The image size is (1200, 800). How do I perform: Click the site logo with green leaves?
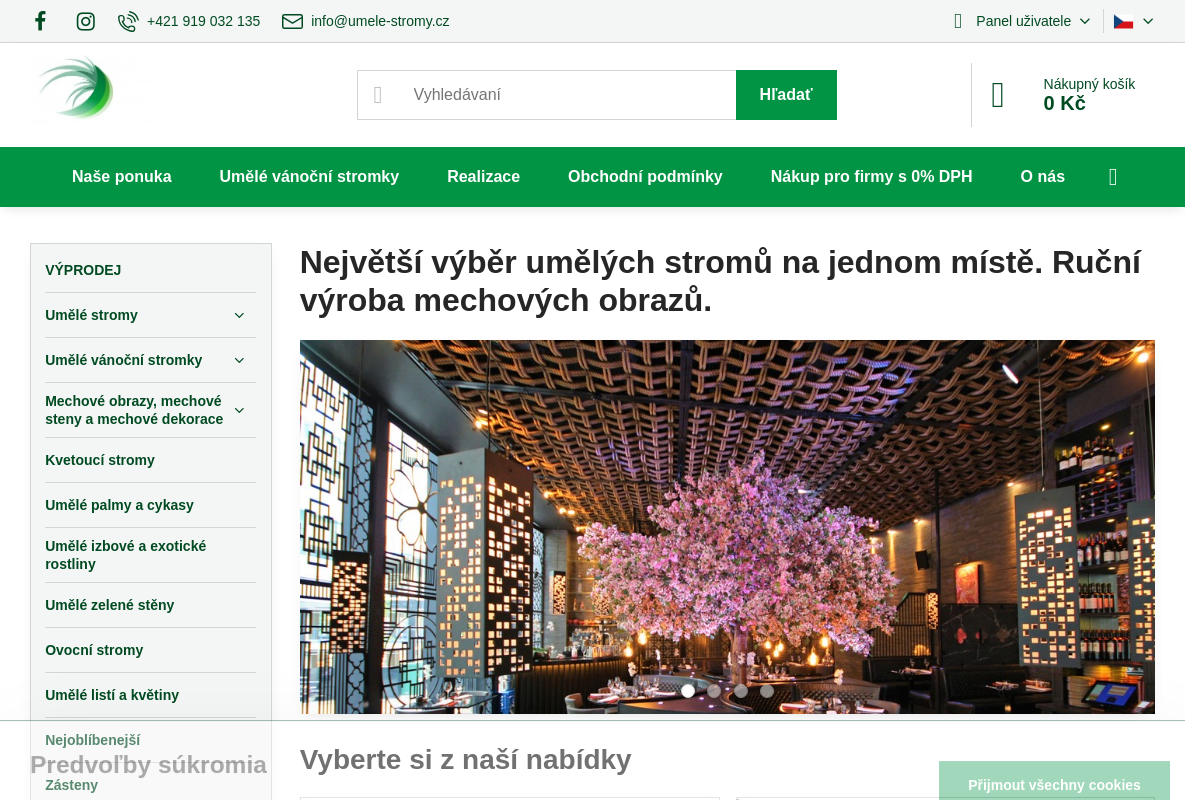[x=75, y=89]
